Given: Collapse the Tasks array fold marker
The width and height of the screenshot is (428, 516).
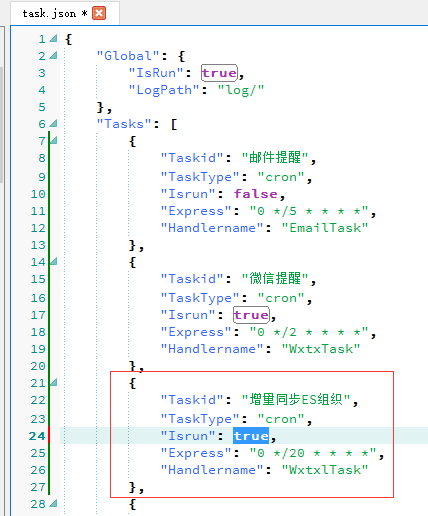Looking at the screenshot, I should click(x=53, y=123).
